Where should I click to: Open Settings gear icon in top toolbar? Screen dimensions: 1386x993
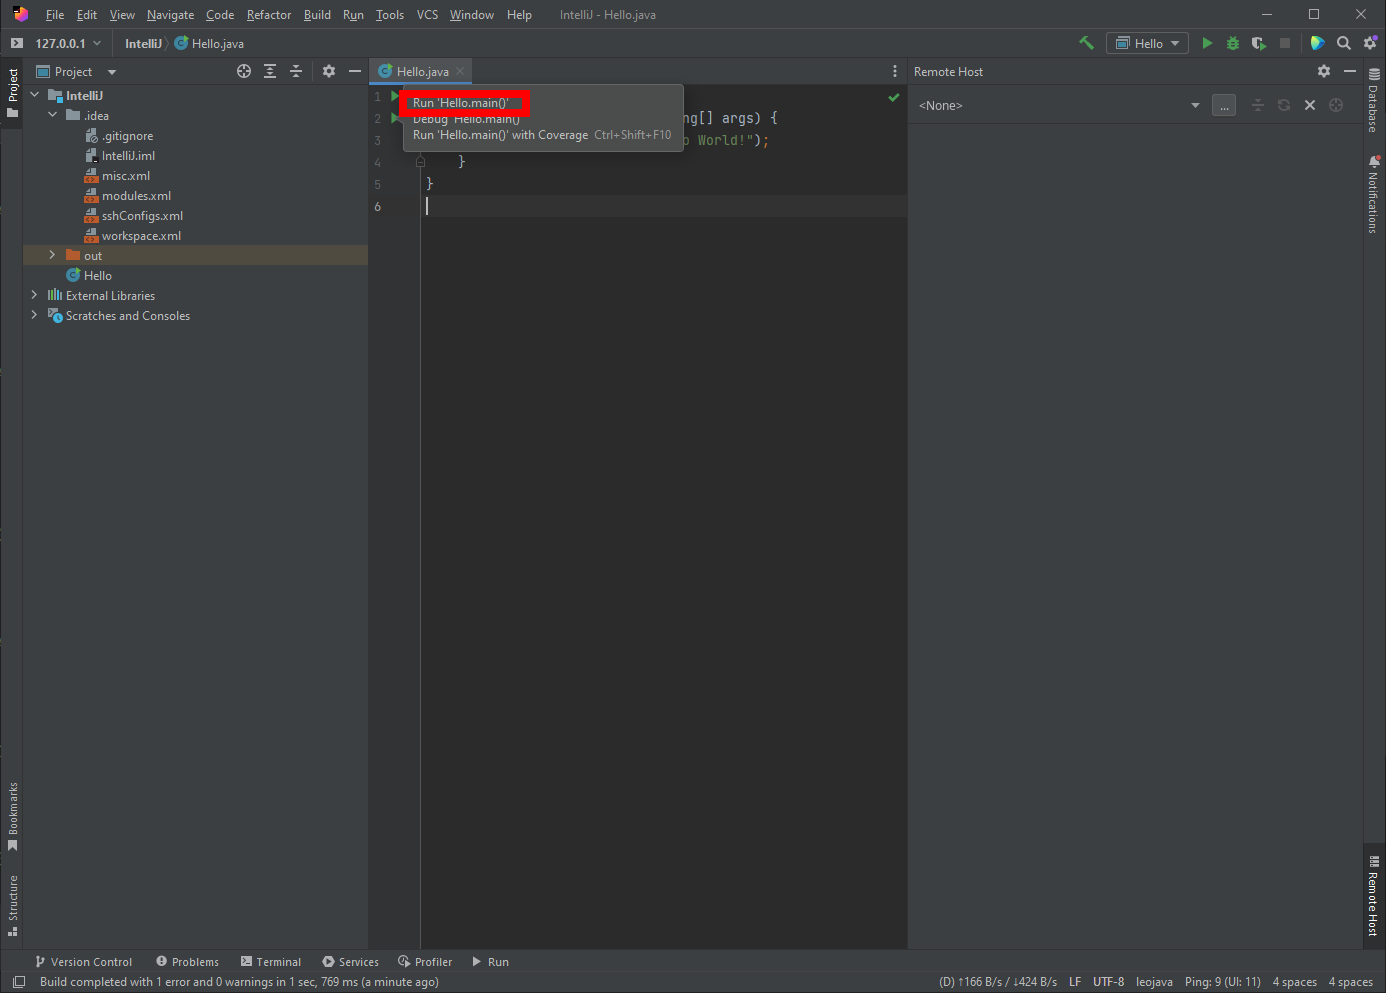(1369, 43)
